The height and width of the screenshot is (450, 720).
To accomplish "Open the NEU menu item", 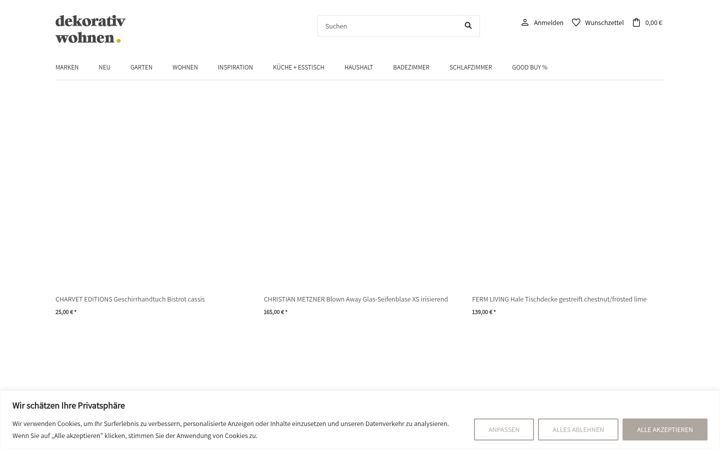I will pos(104,67).
